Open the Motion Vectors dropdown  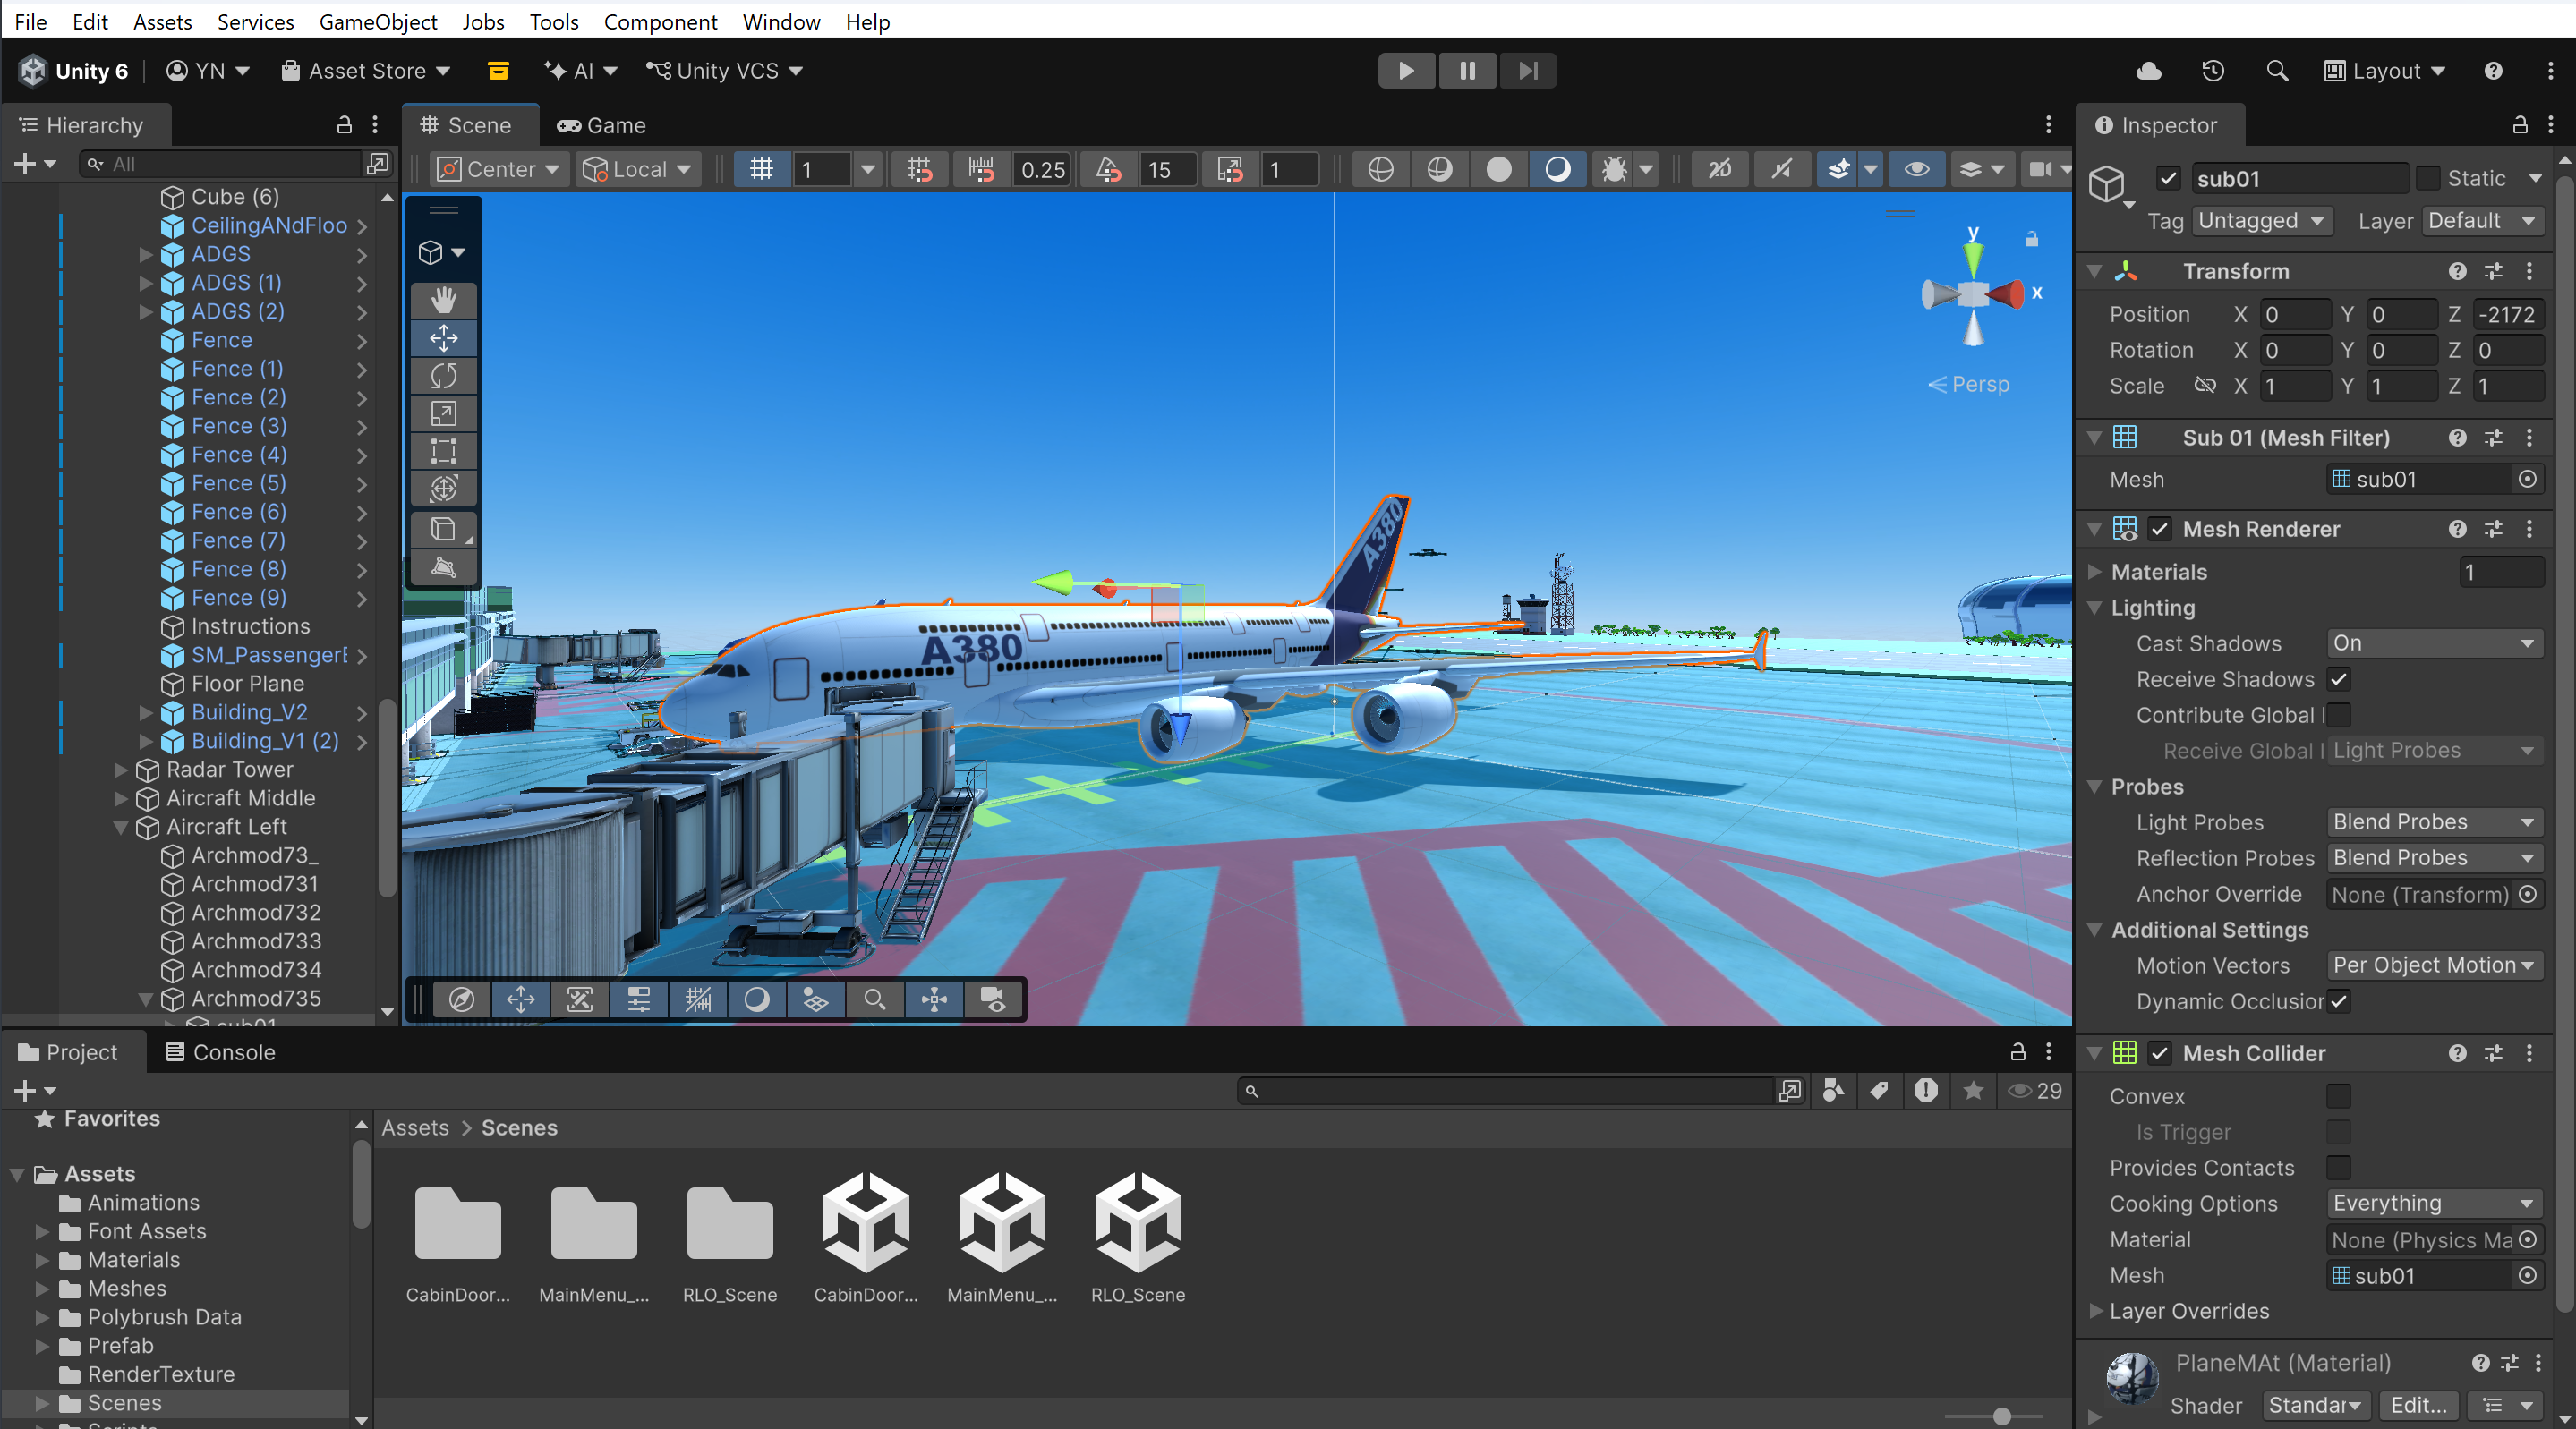[x=2434, y=965]
